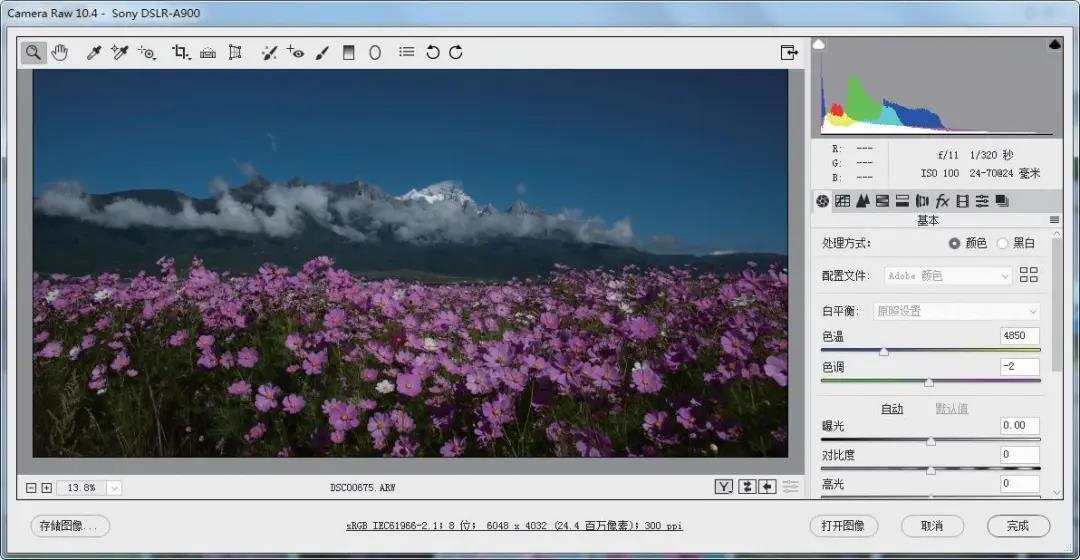The image size is (1080, 560).
Task: Select the Graduated Filter tool
Action: pyautogui.click(x=349, y=52)
